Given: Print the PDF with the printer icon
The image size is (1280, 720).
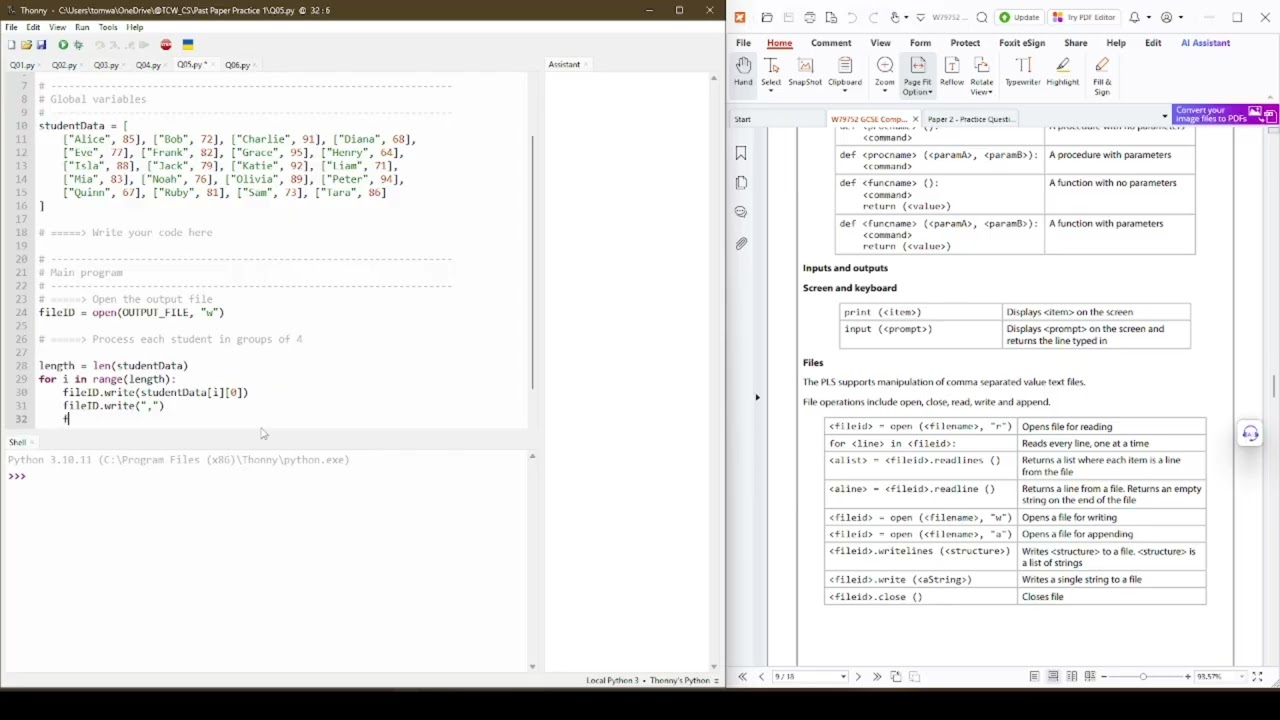Looking at the screenshot, I should pyautogui.click(x=810, y=17).
